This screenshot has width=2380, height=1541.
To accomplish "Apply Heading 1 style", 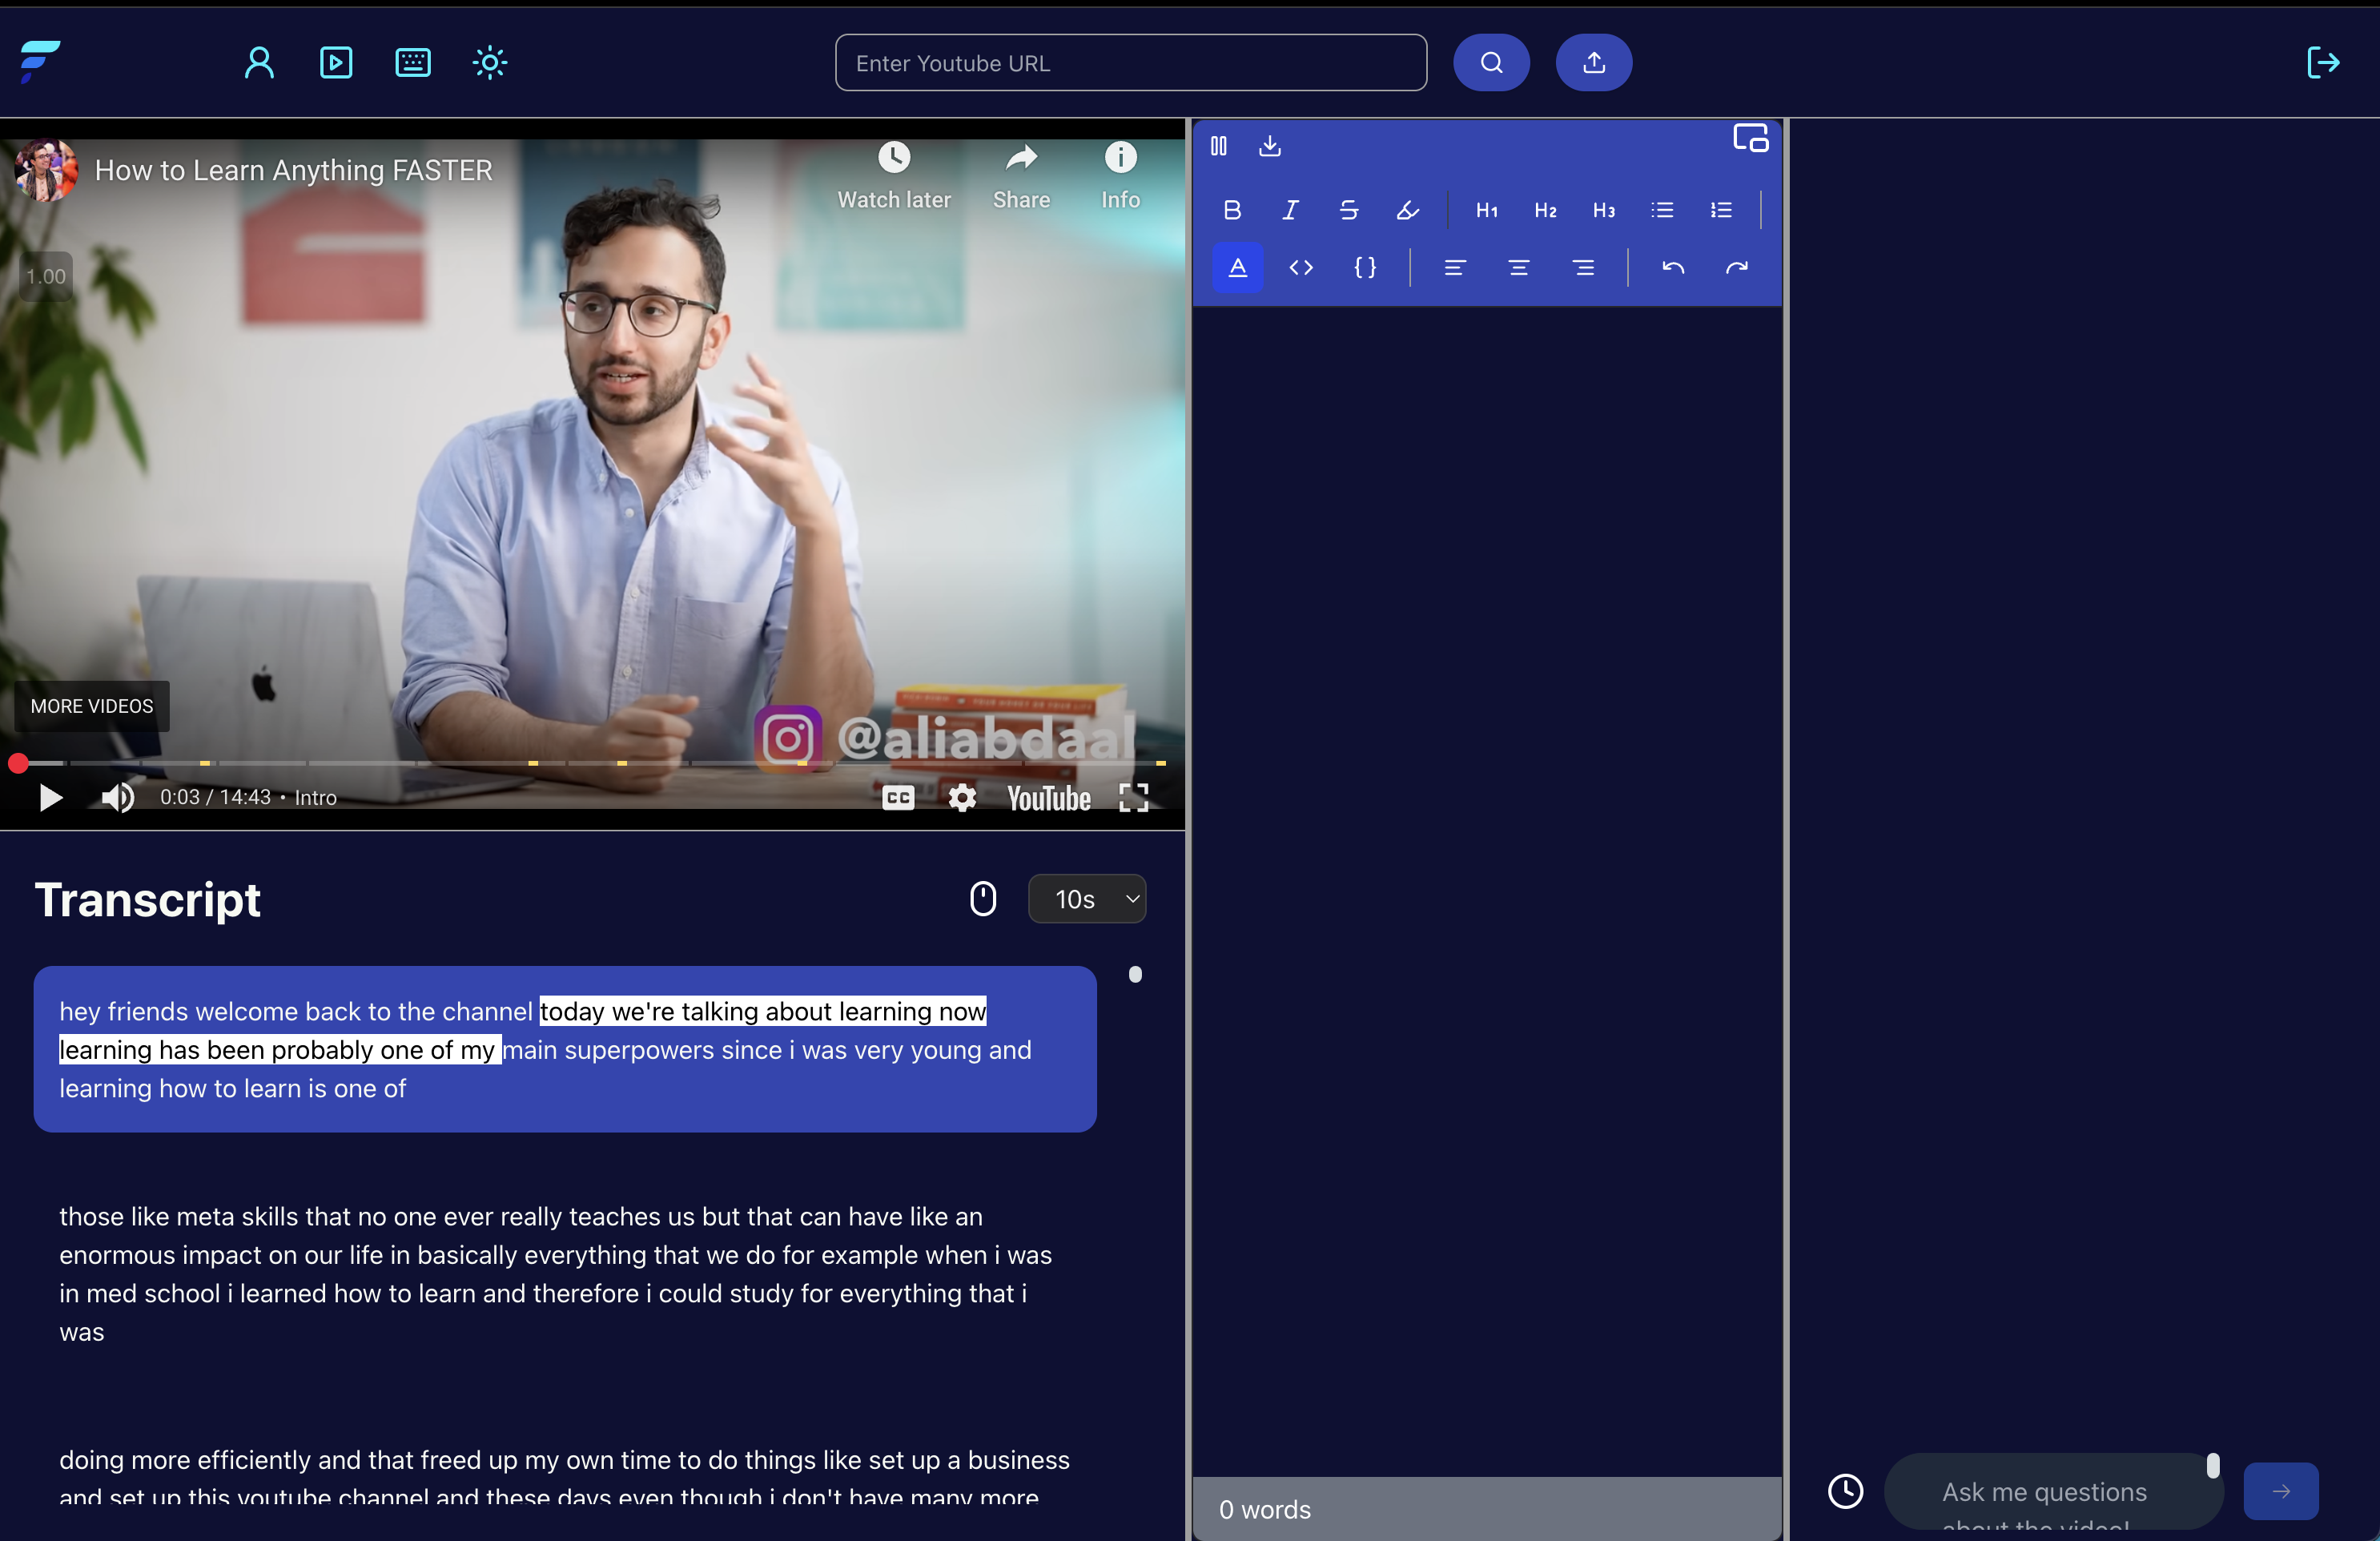I will 1486,210.
